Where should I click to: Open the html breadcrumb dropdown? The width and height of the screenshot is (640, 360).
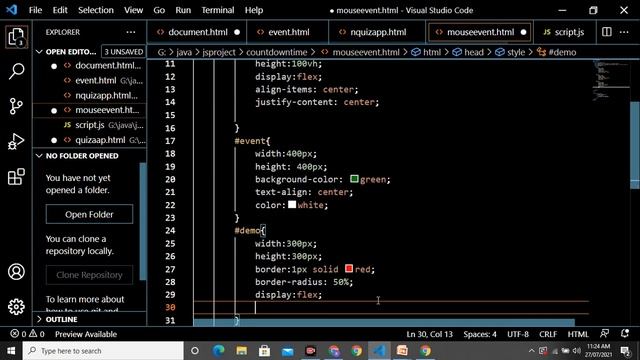tap(427, 52)
